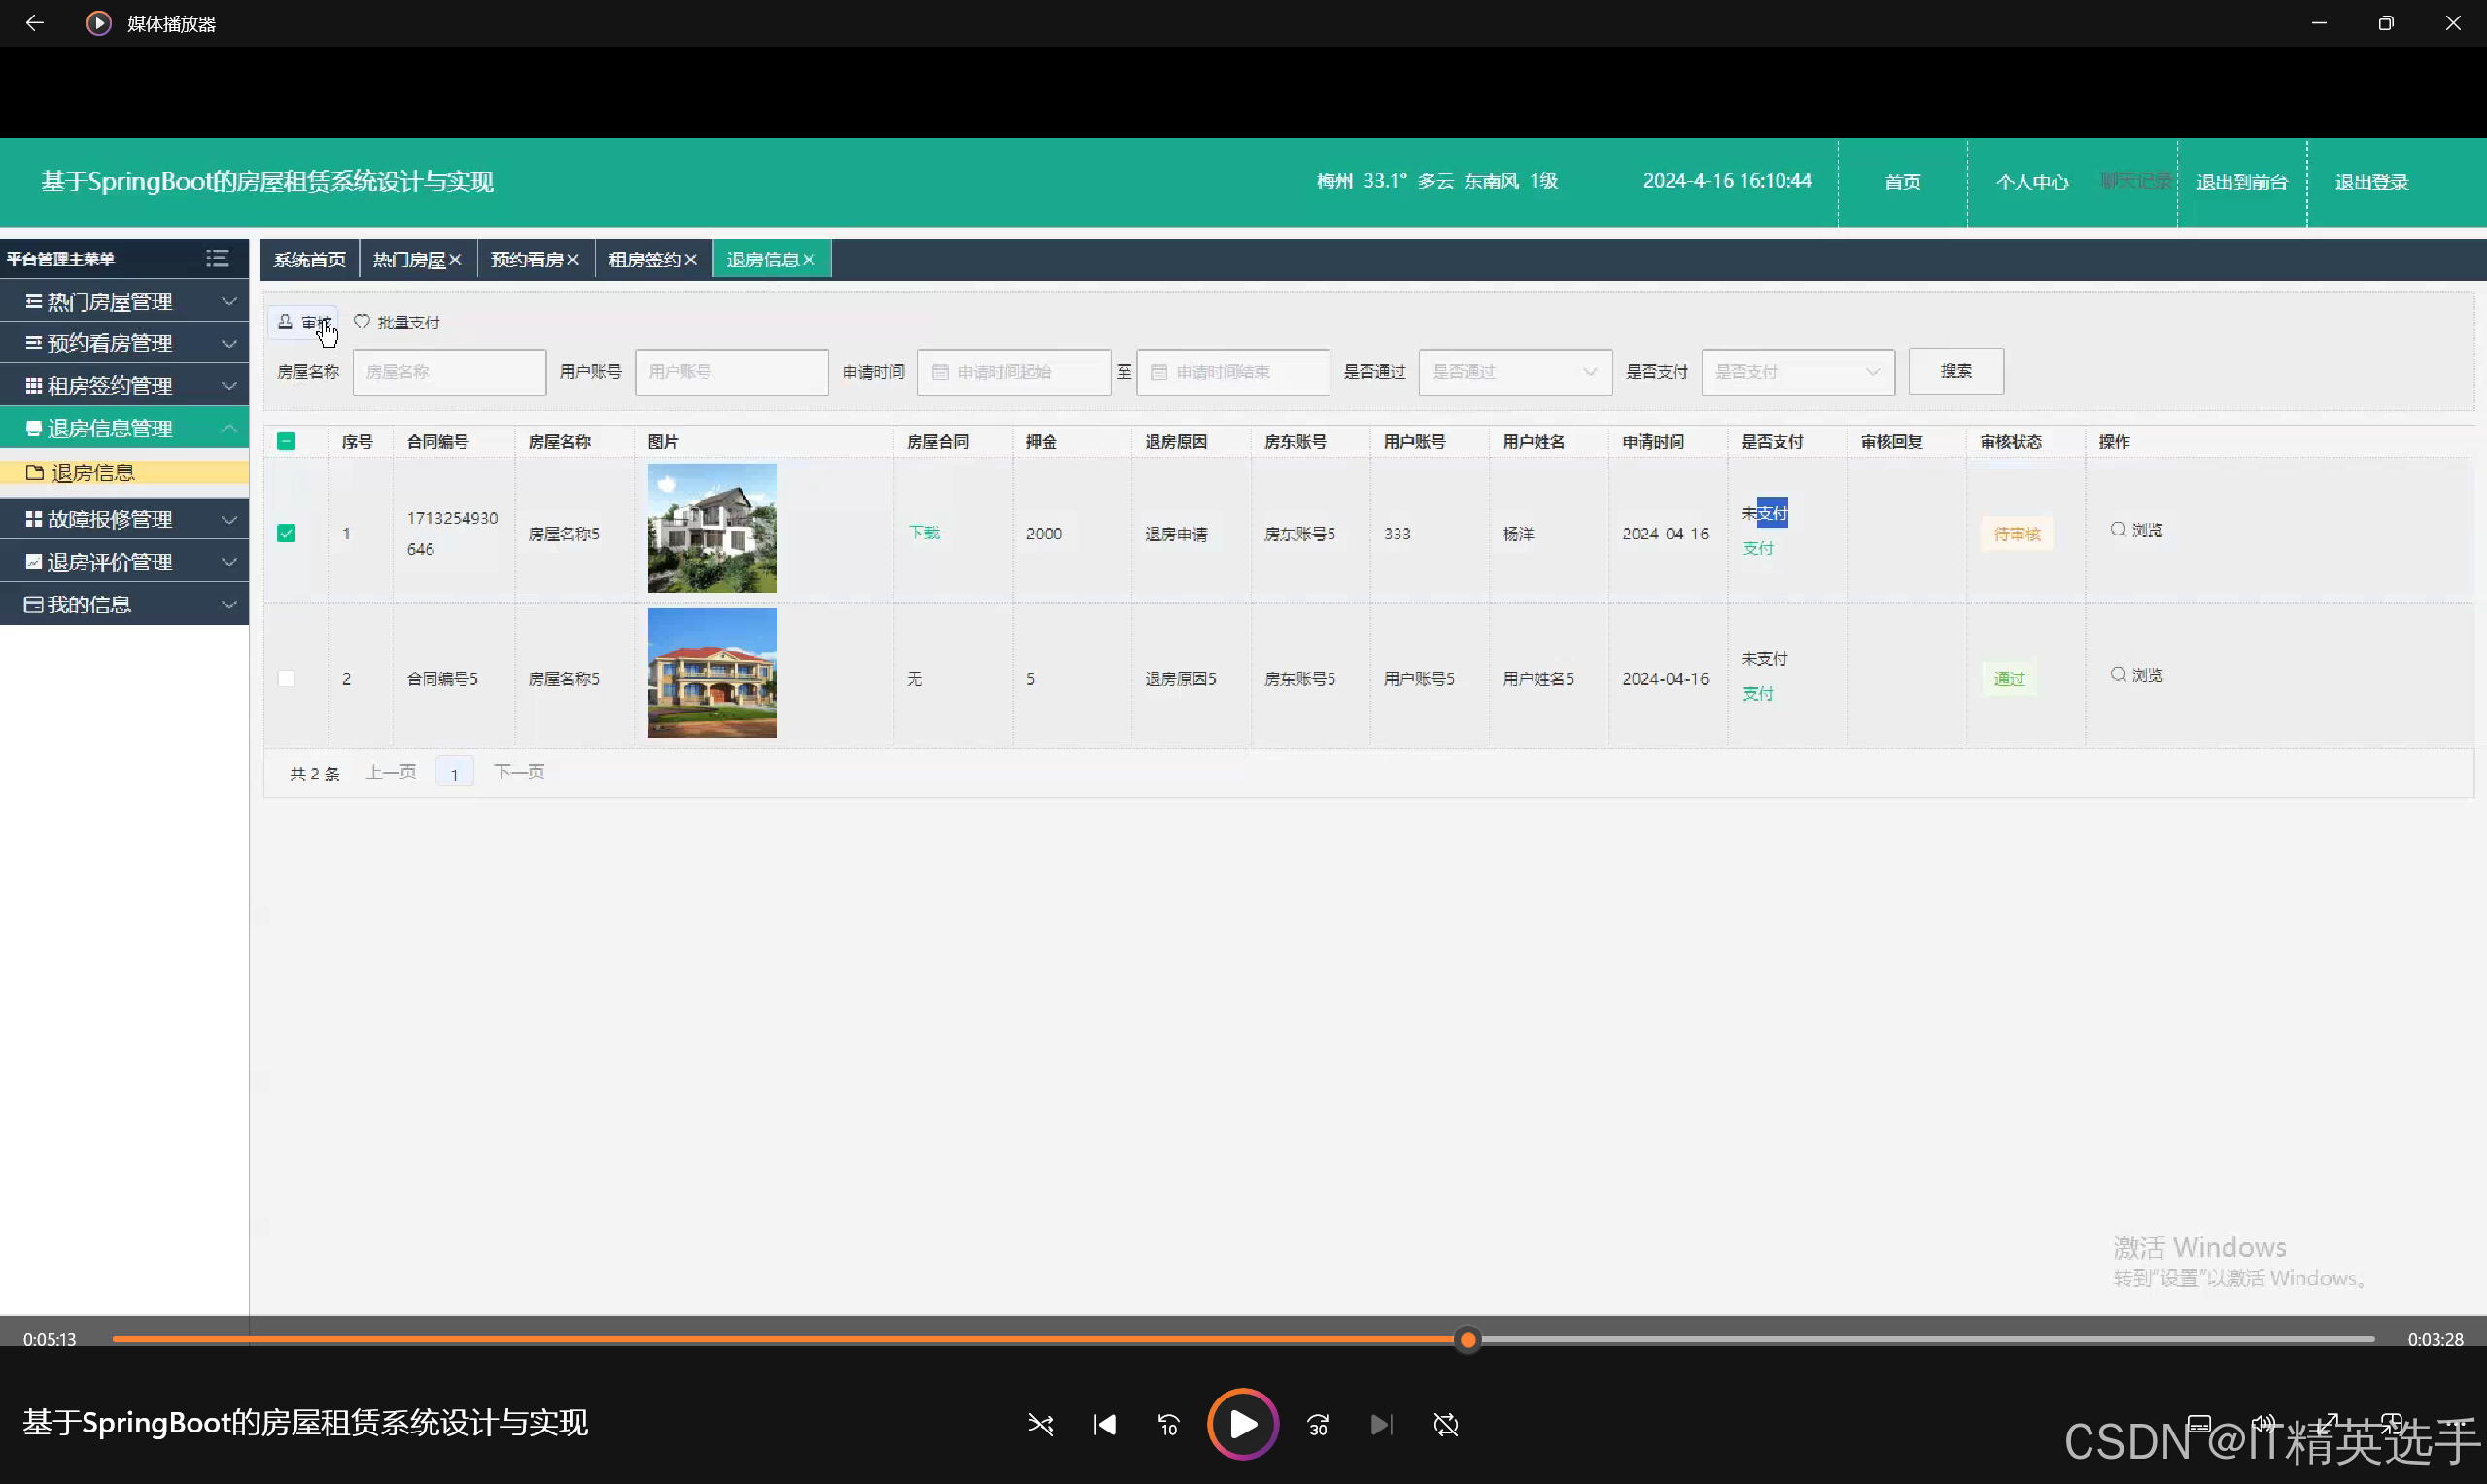The height and width of the screenshot is (1484, 2487).
Task: Collapse sidebar using the menu list icon
Action: [x=217, y=259]
